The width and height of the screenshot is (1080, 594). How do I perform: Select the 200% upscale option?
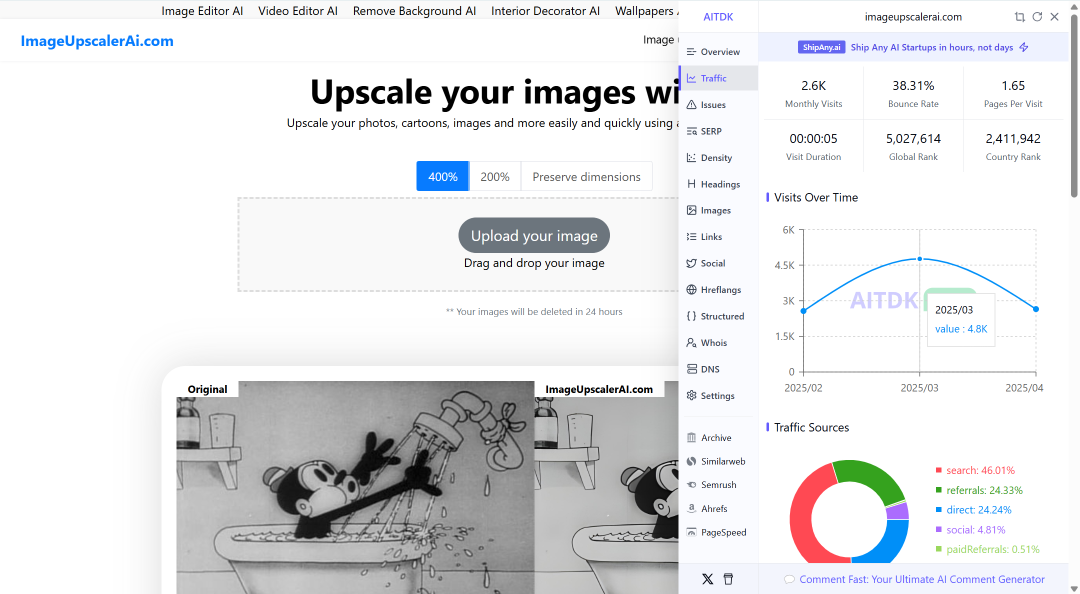pyautogui.click(x=495, y=176)
